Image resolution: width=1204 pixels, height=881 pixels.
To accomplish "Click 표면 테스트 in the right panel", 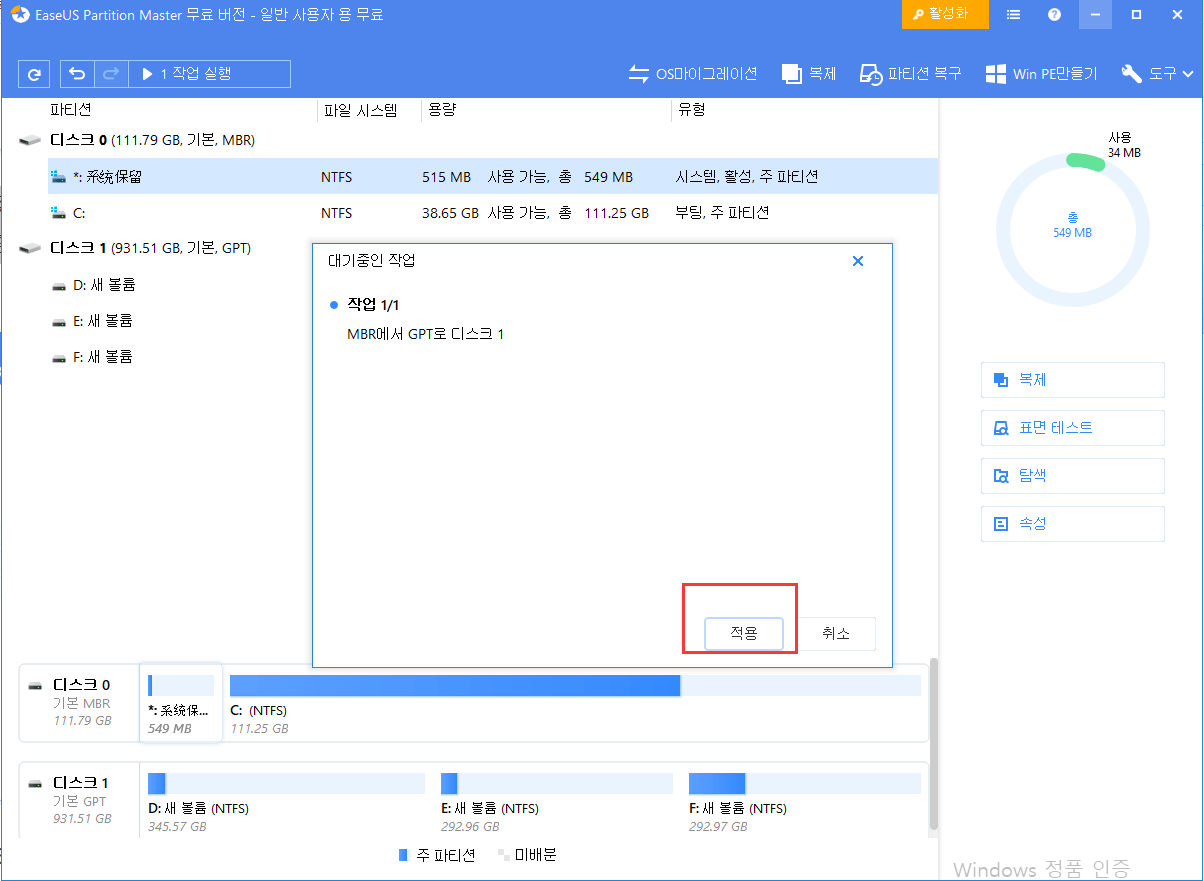I will (1072, 428).
